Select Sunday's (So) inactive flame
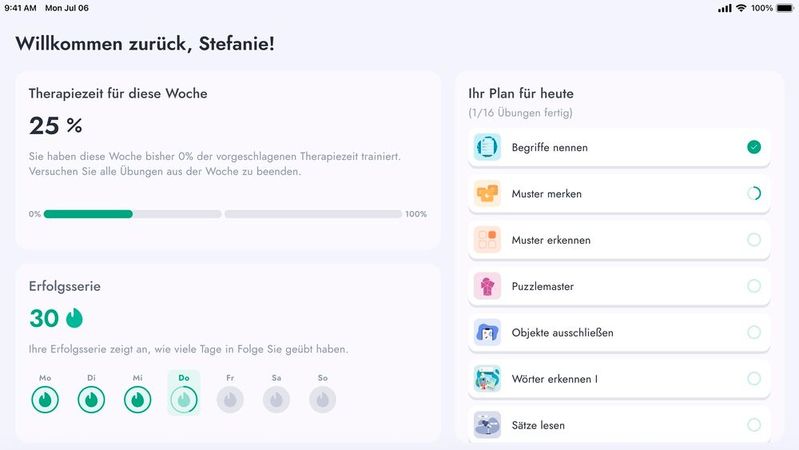Viewport: 799px width, 450px height. [323, 400]
